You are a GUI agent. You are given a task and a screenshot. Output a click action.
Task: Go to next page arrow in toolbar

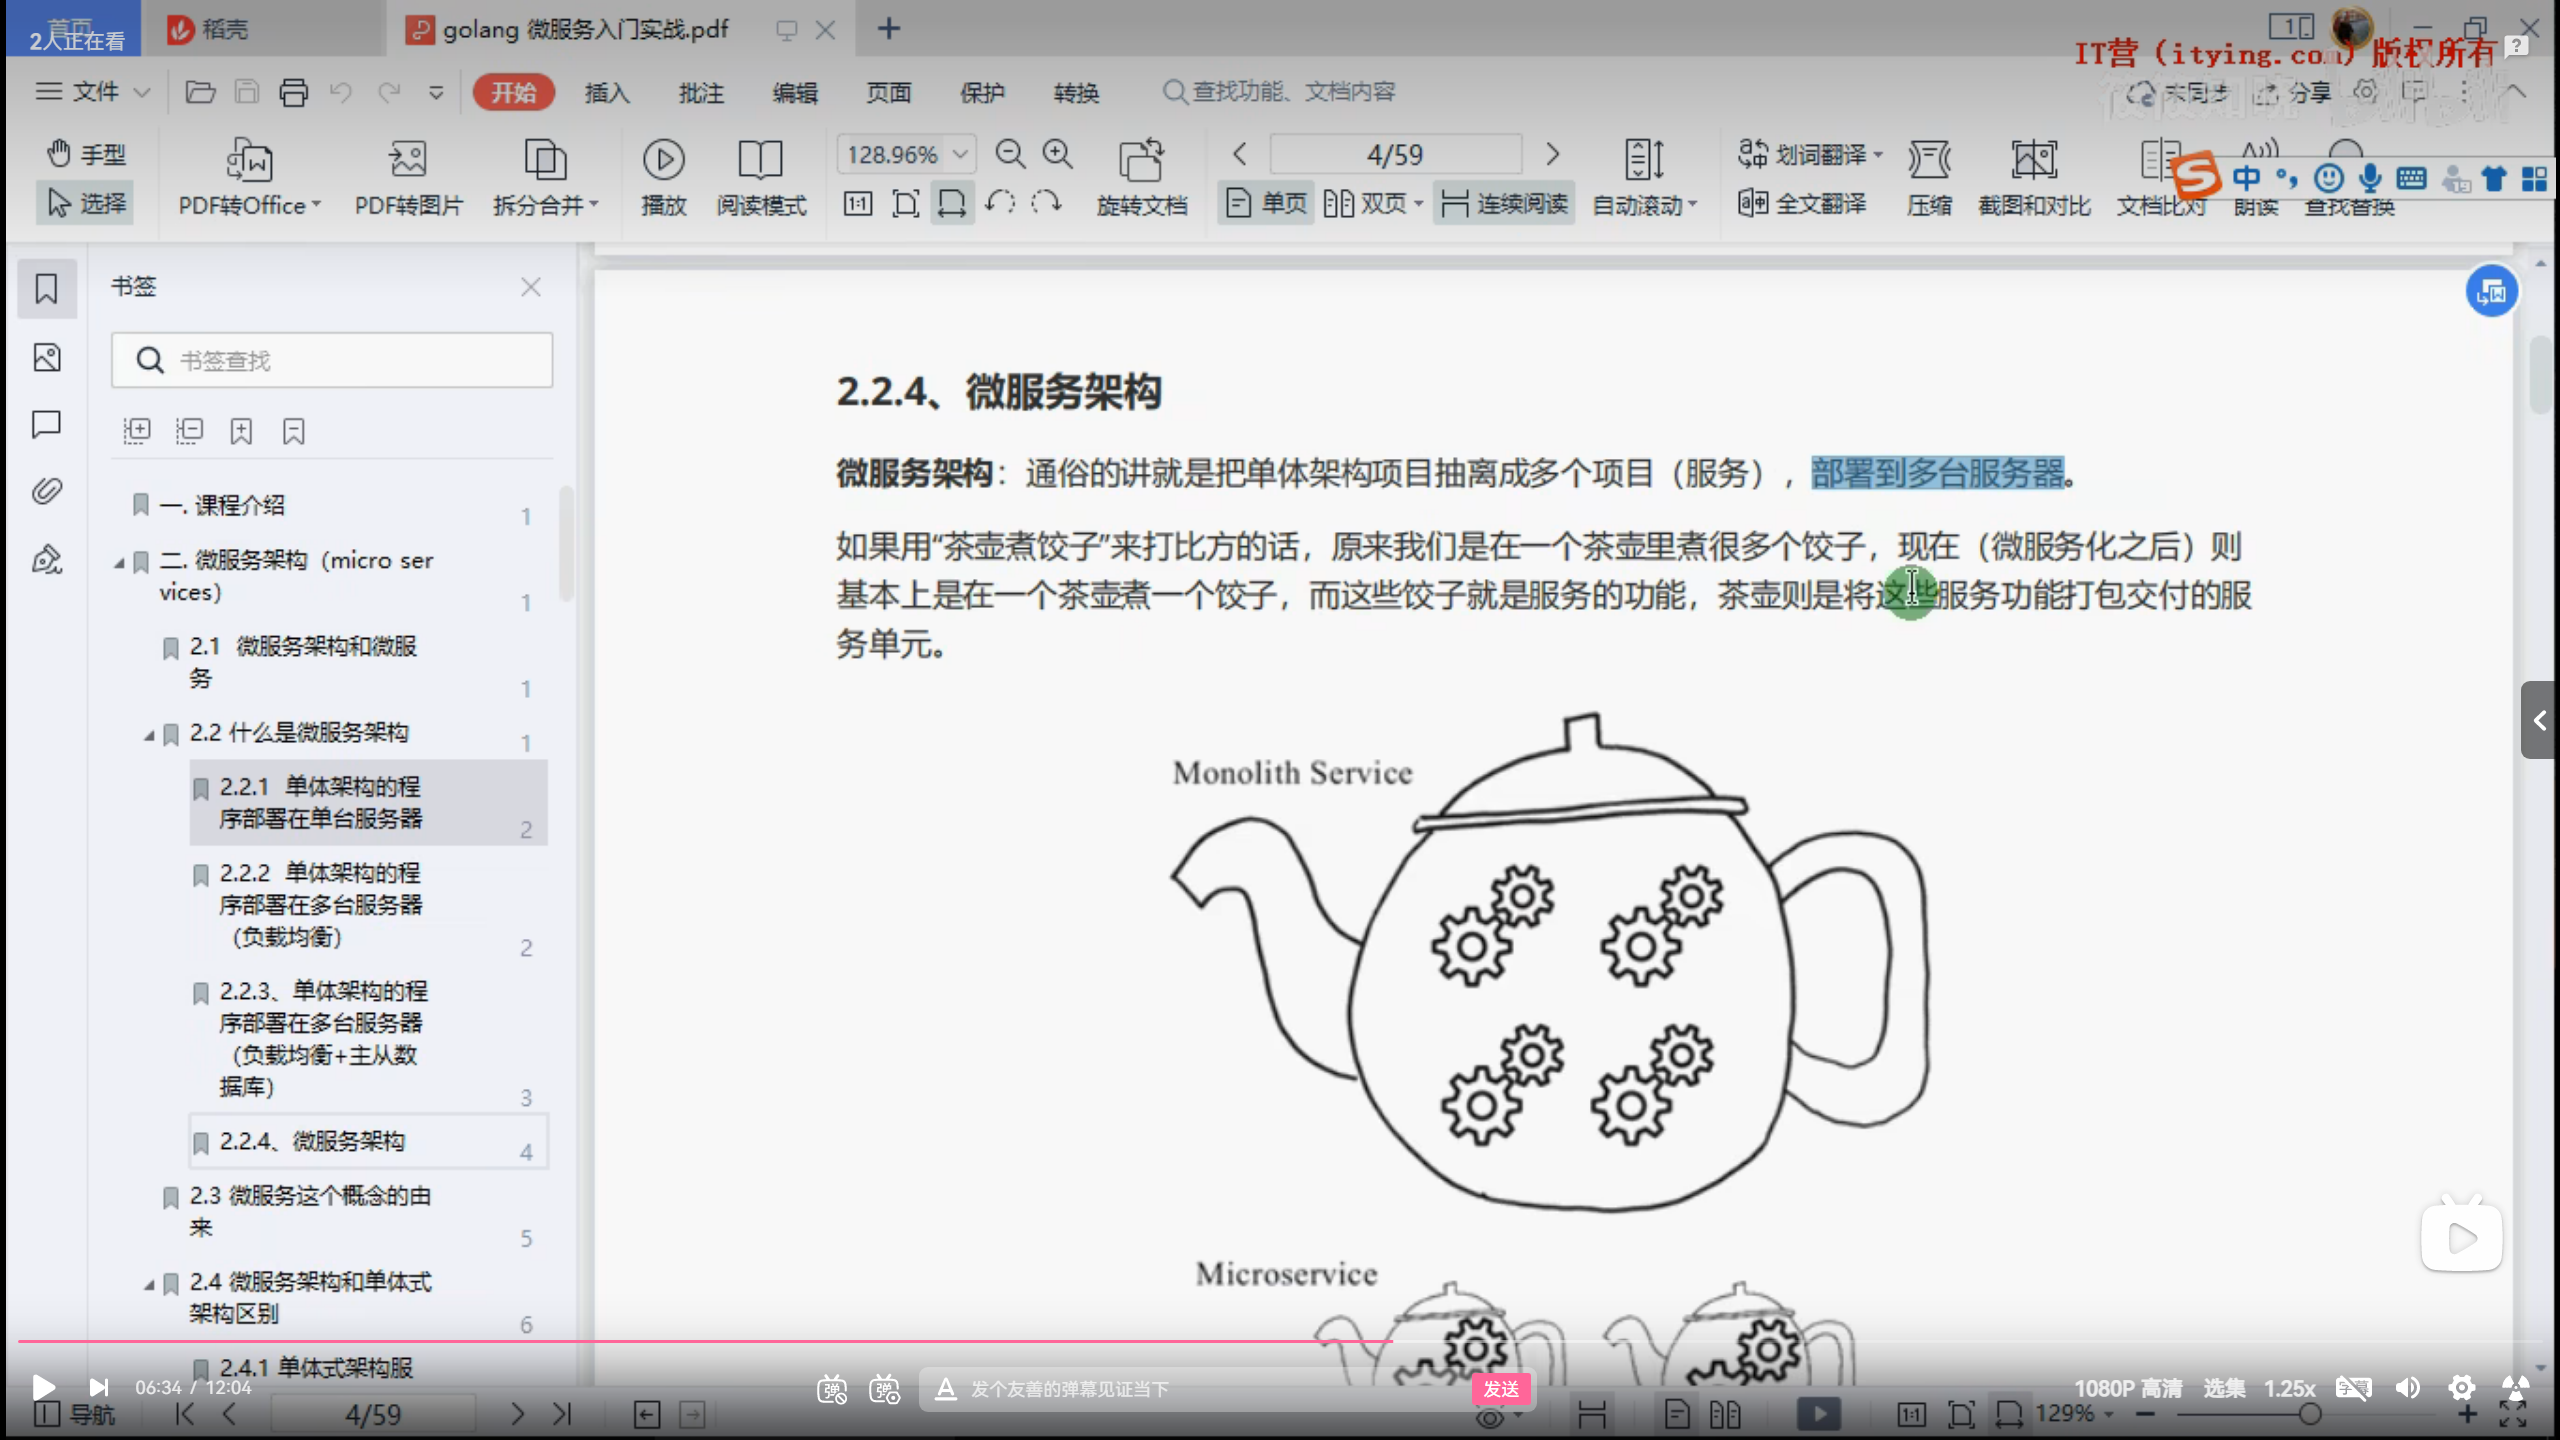pyautogui.click(x=1552, y=154)
